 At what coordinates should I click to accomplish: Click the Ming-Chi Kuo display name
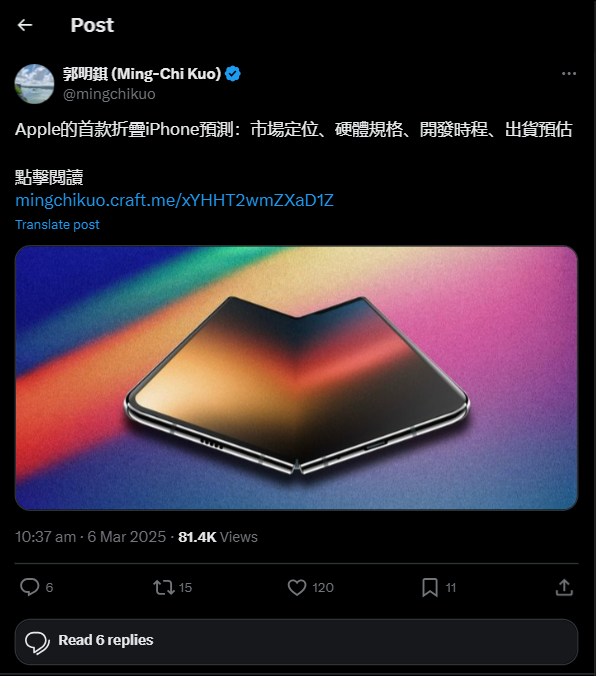tap(142, 74)
